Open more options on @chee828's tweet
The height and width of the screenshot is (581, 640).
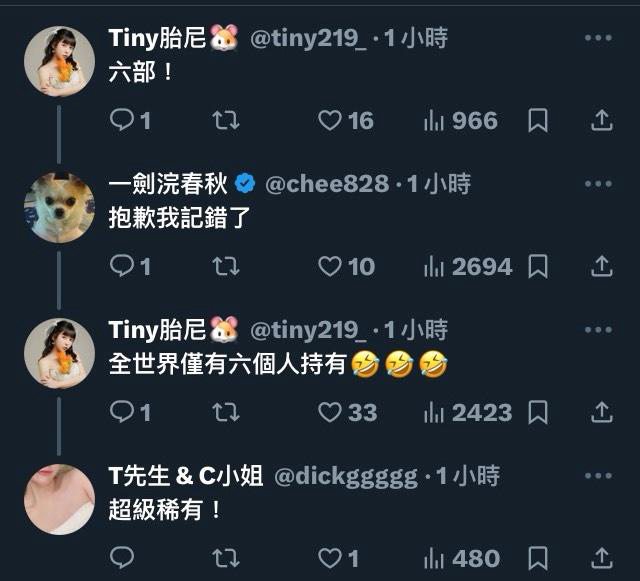tap(598, 184)
